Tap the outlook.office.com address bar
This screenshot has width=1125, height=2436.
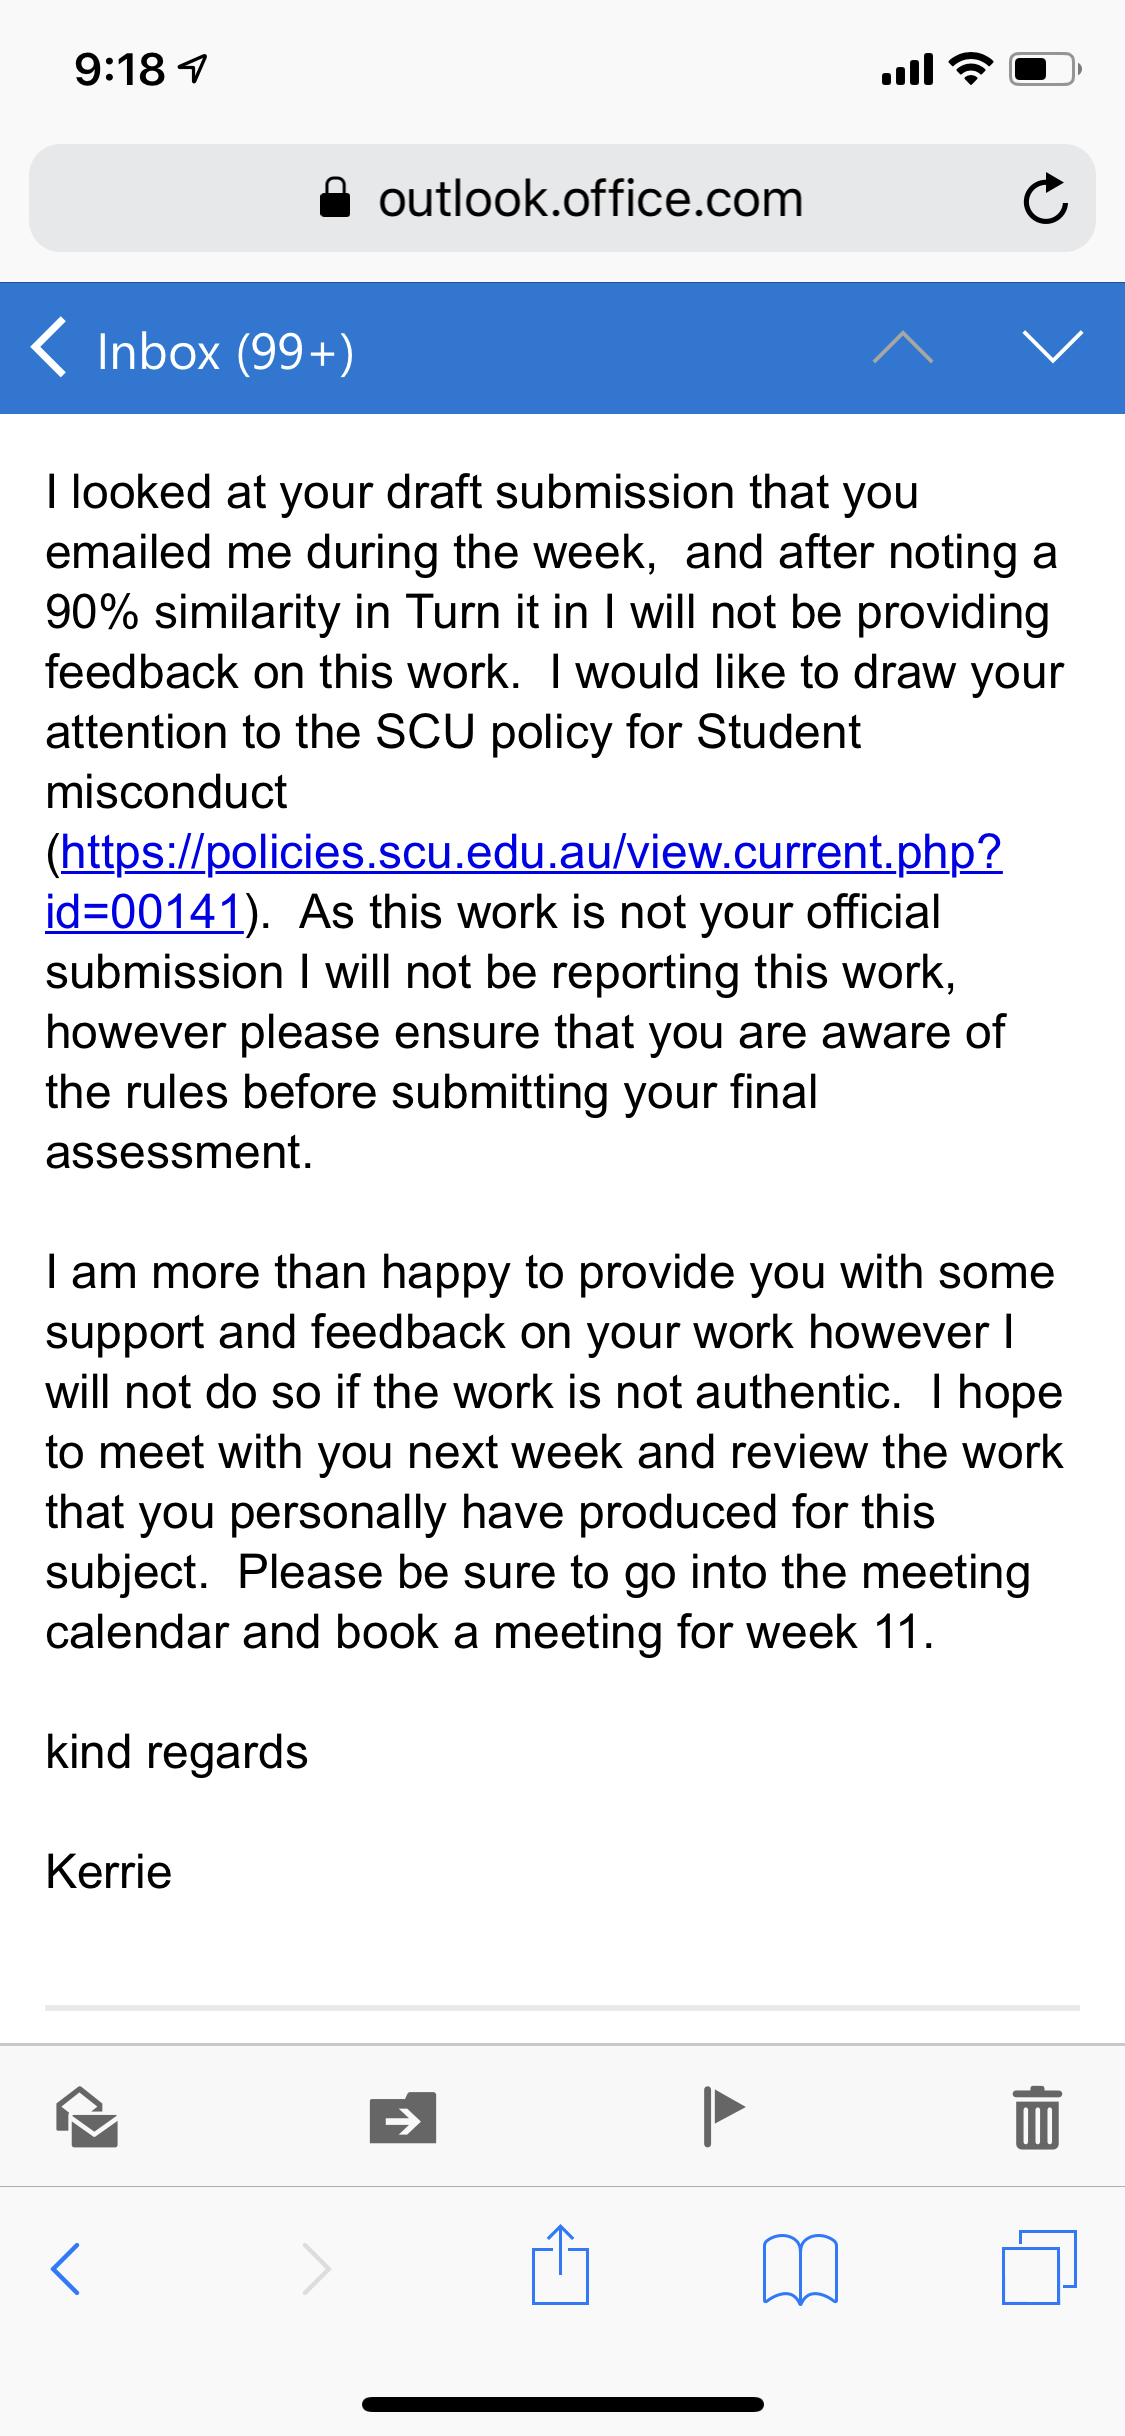click(x=562, y=198)
